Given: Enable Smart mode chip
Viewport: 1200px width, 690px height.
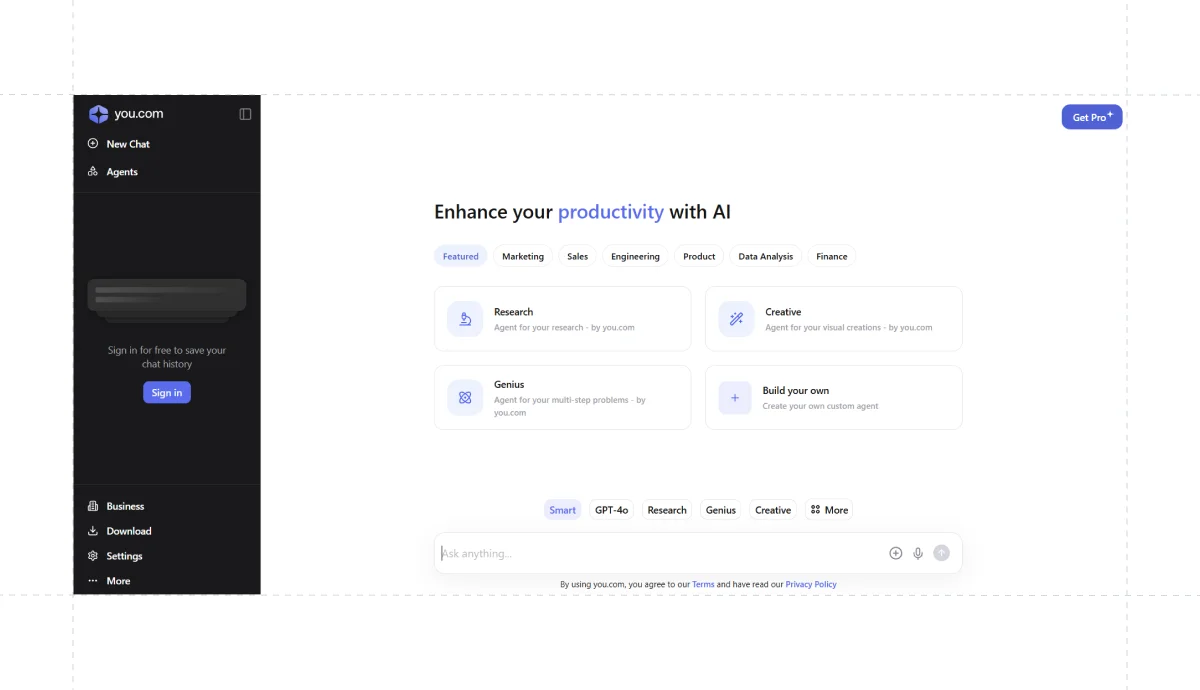Looking at the screenshot, I should [562, 510].
